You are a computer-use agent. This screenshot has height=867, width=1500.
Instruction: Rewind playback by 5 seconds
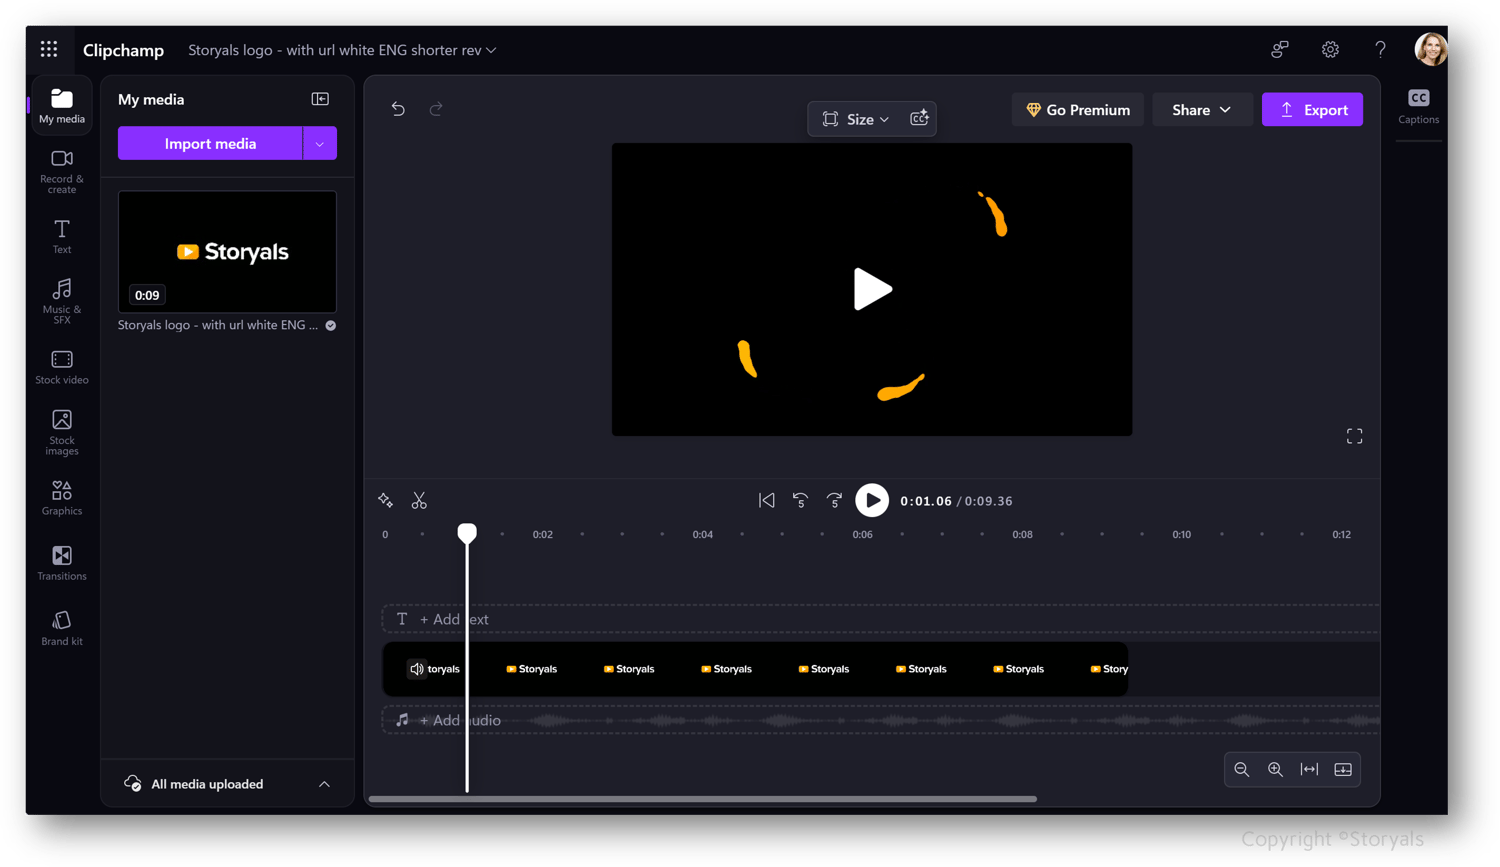pyautogui.click(x=801, y=500)
